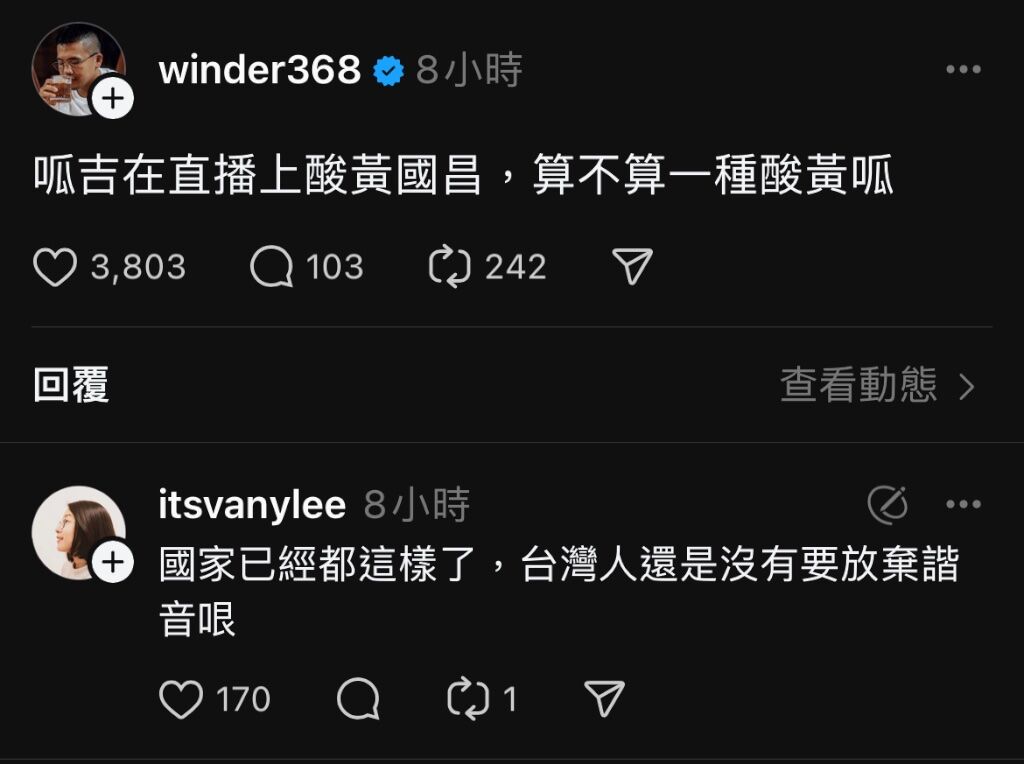Open more options for itsvanylee's reply
1024x764 pixels.
964,504
